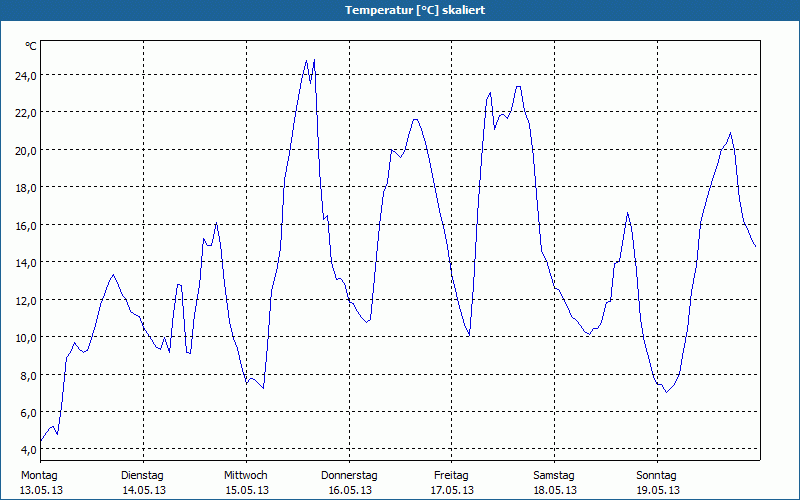Click the Donnerstag axis label
800x500 pixels.
pos(349,476)
